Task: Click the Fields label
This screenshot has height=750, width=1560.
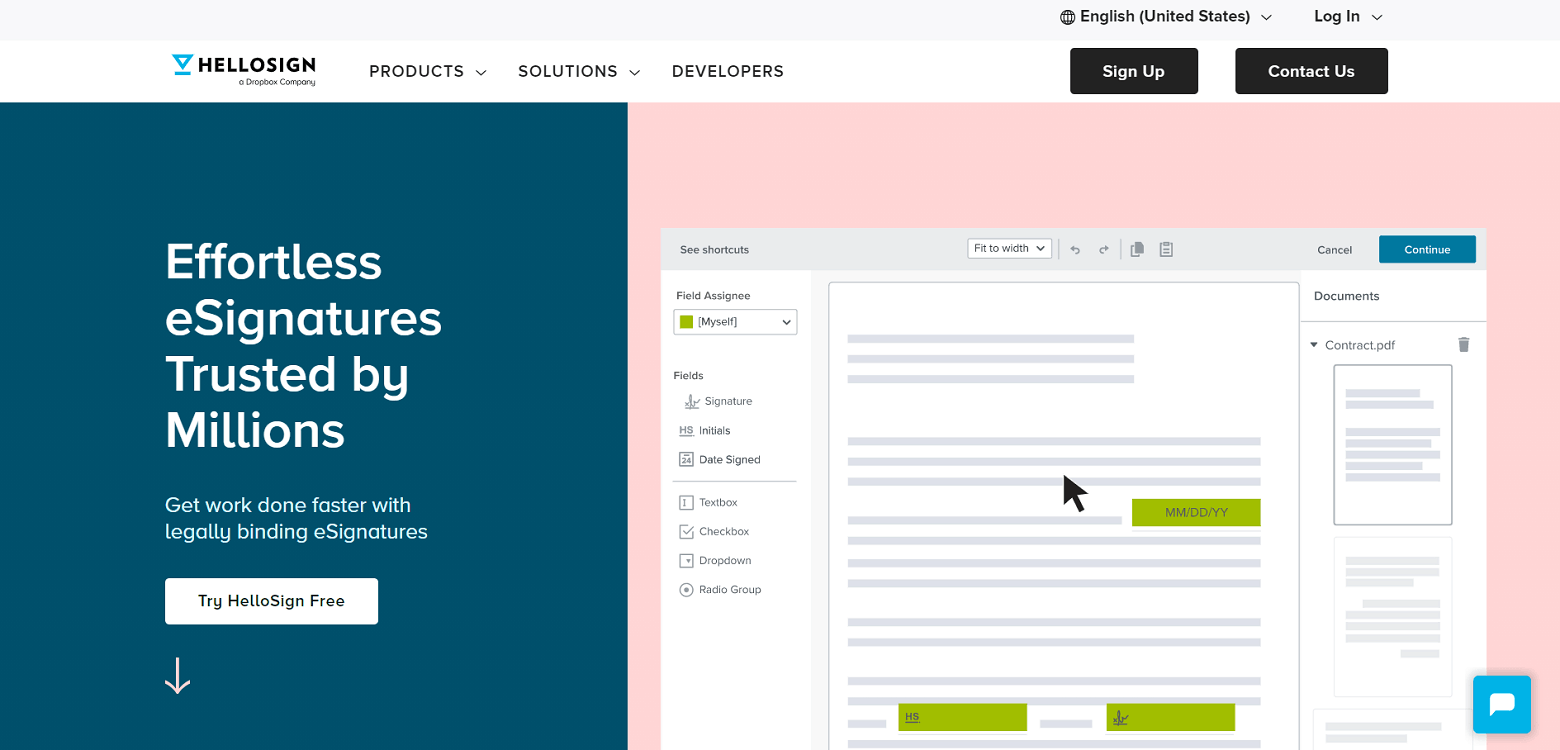Action: (688, 376)
